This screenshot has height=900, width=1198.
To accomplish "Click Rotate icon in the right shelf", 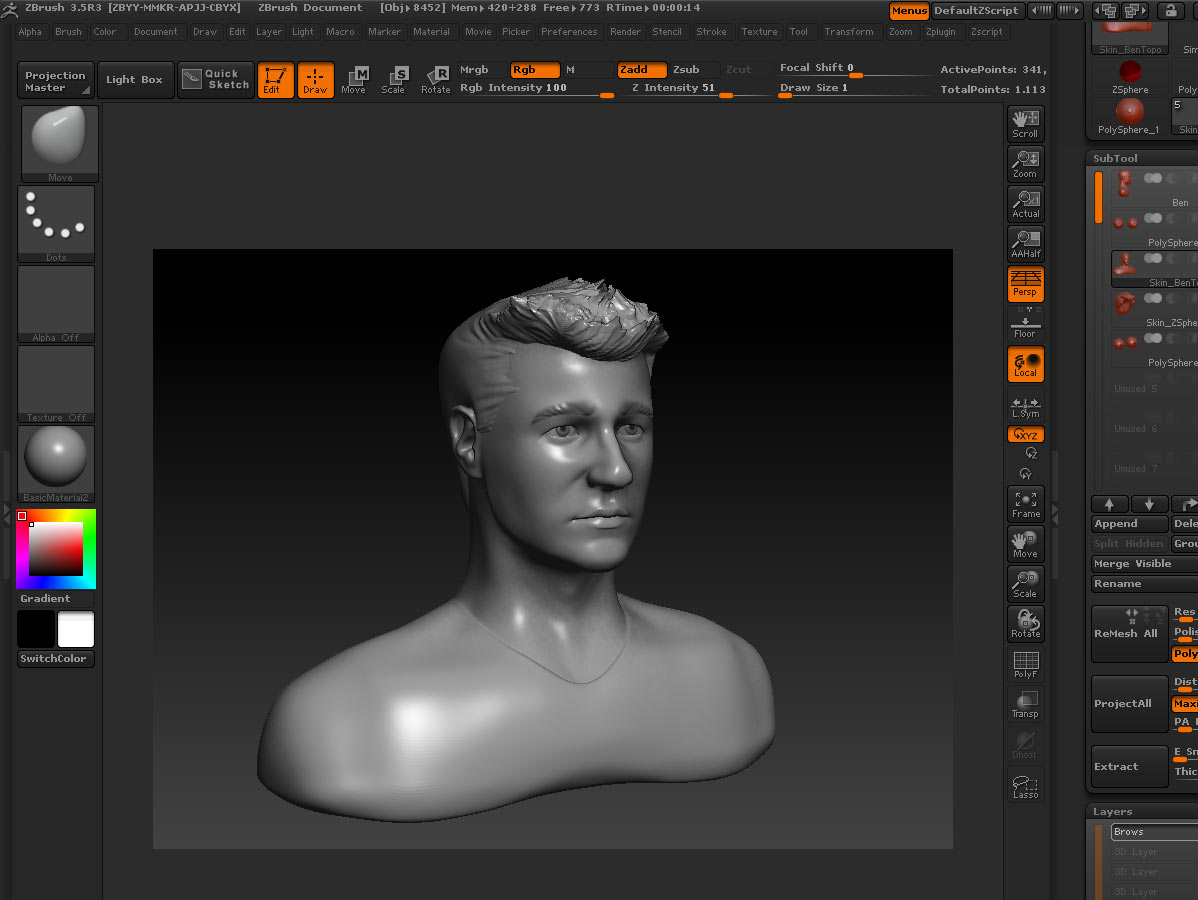I will [x=1025, y=624].
